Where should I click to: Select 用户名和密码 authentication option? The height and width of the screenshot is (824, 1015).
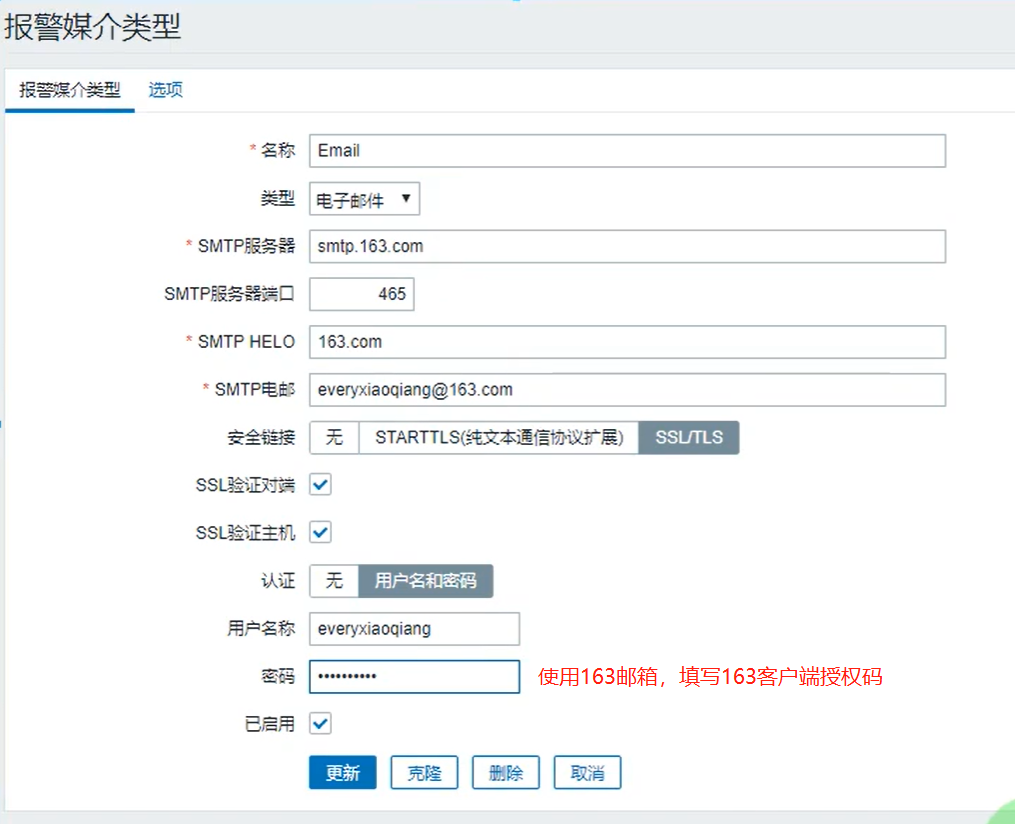425,581
